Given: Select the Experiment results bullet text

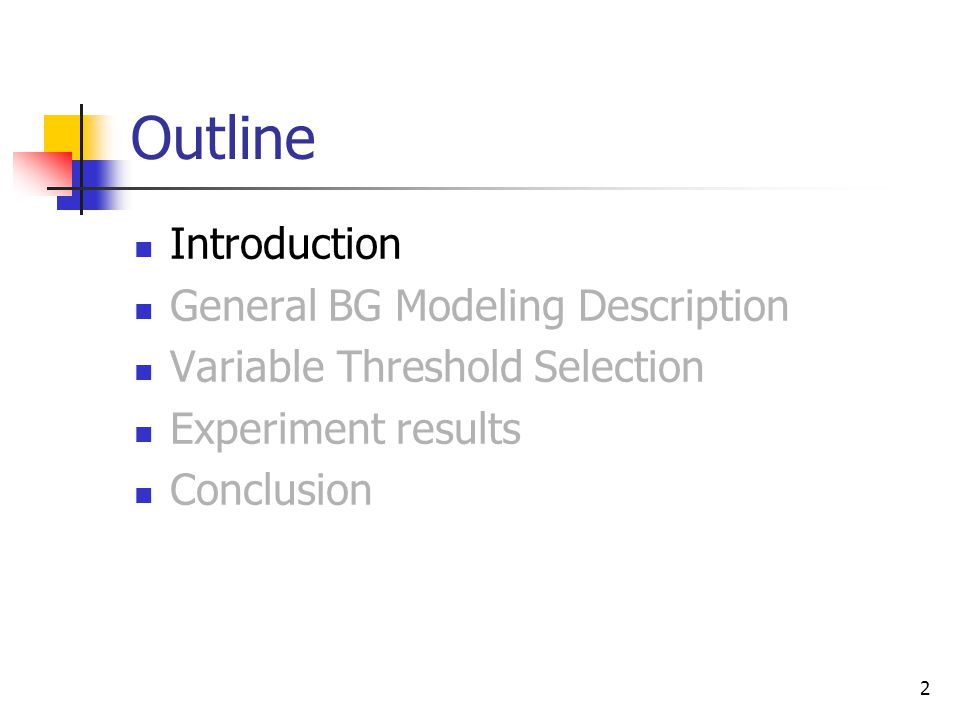Looking at the screenshot, I should pyautogui.click(x=345, y=430).
